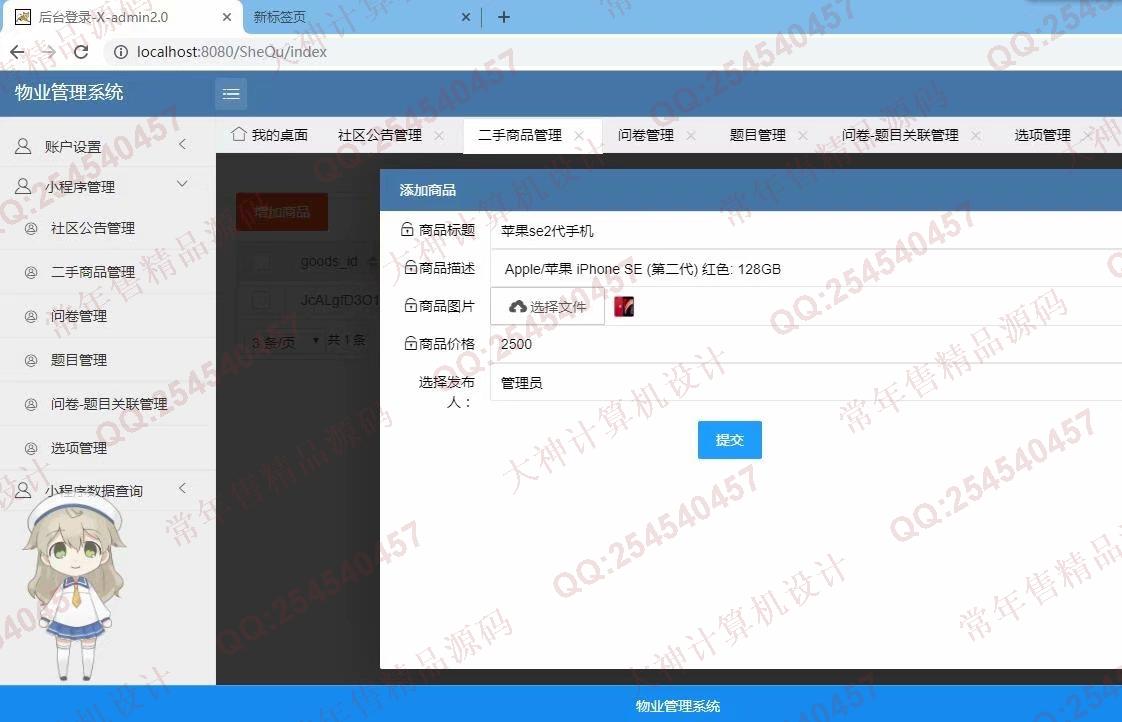This screenshot has height=722, width=1122.
Task: Expand the 账户设置 menu chevron
Action: 182,145
